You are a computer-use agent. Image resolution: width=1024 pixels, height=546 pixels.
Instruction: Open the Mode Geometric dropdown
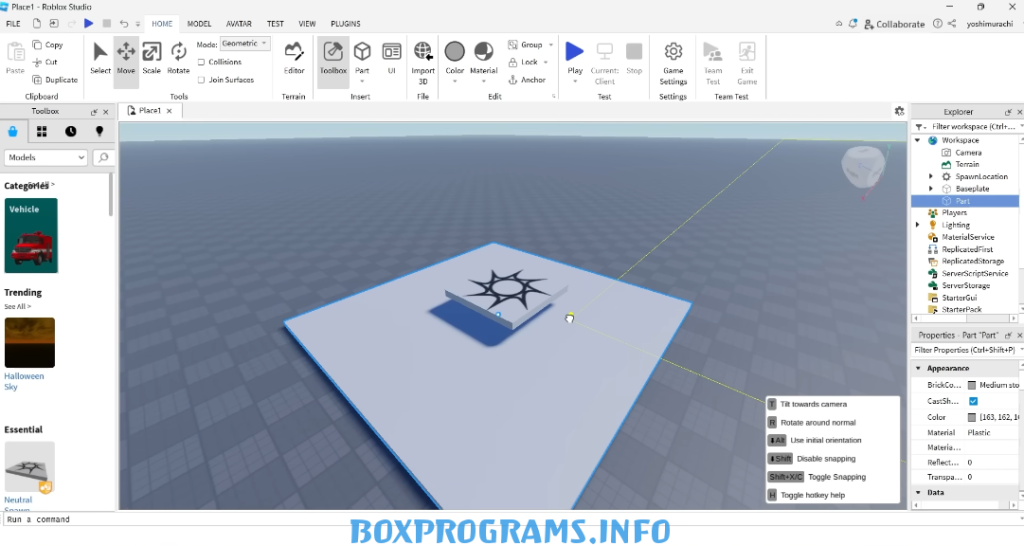(x=245, y=44)
